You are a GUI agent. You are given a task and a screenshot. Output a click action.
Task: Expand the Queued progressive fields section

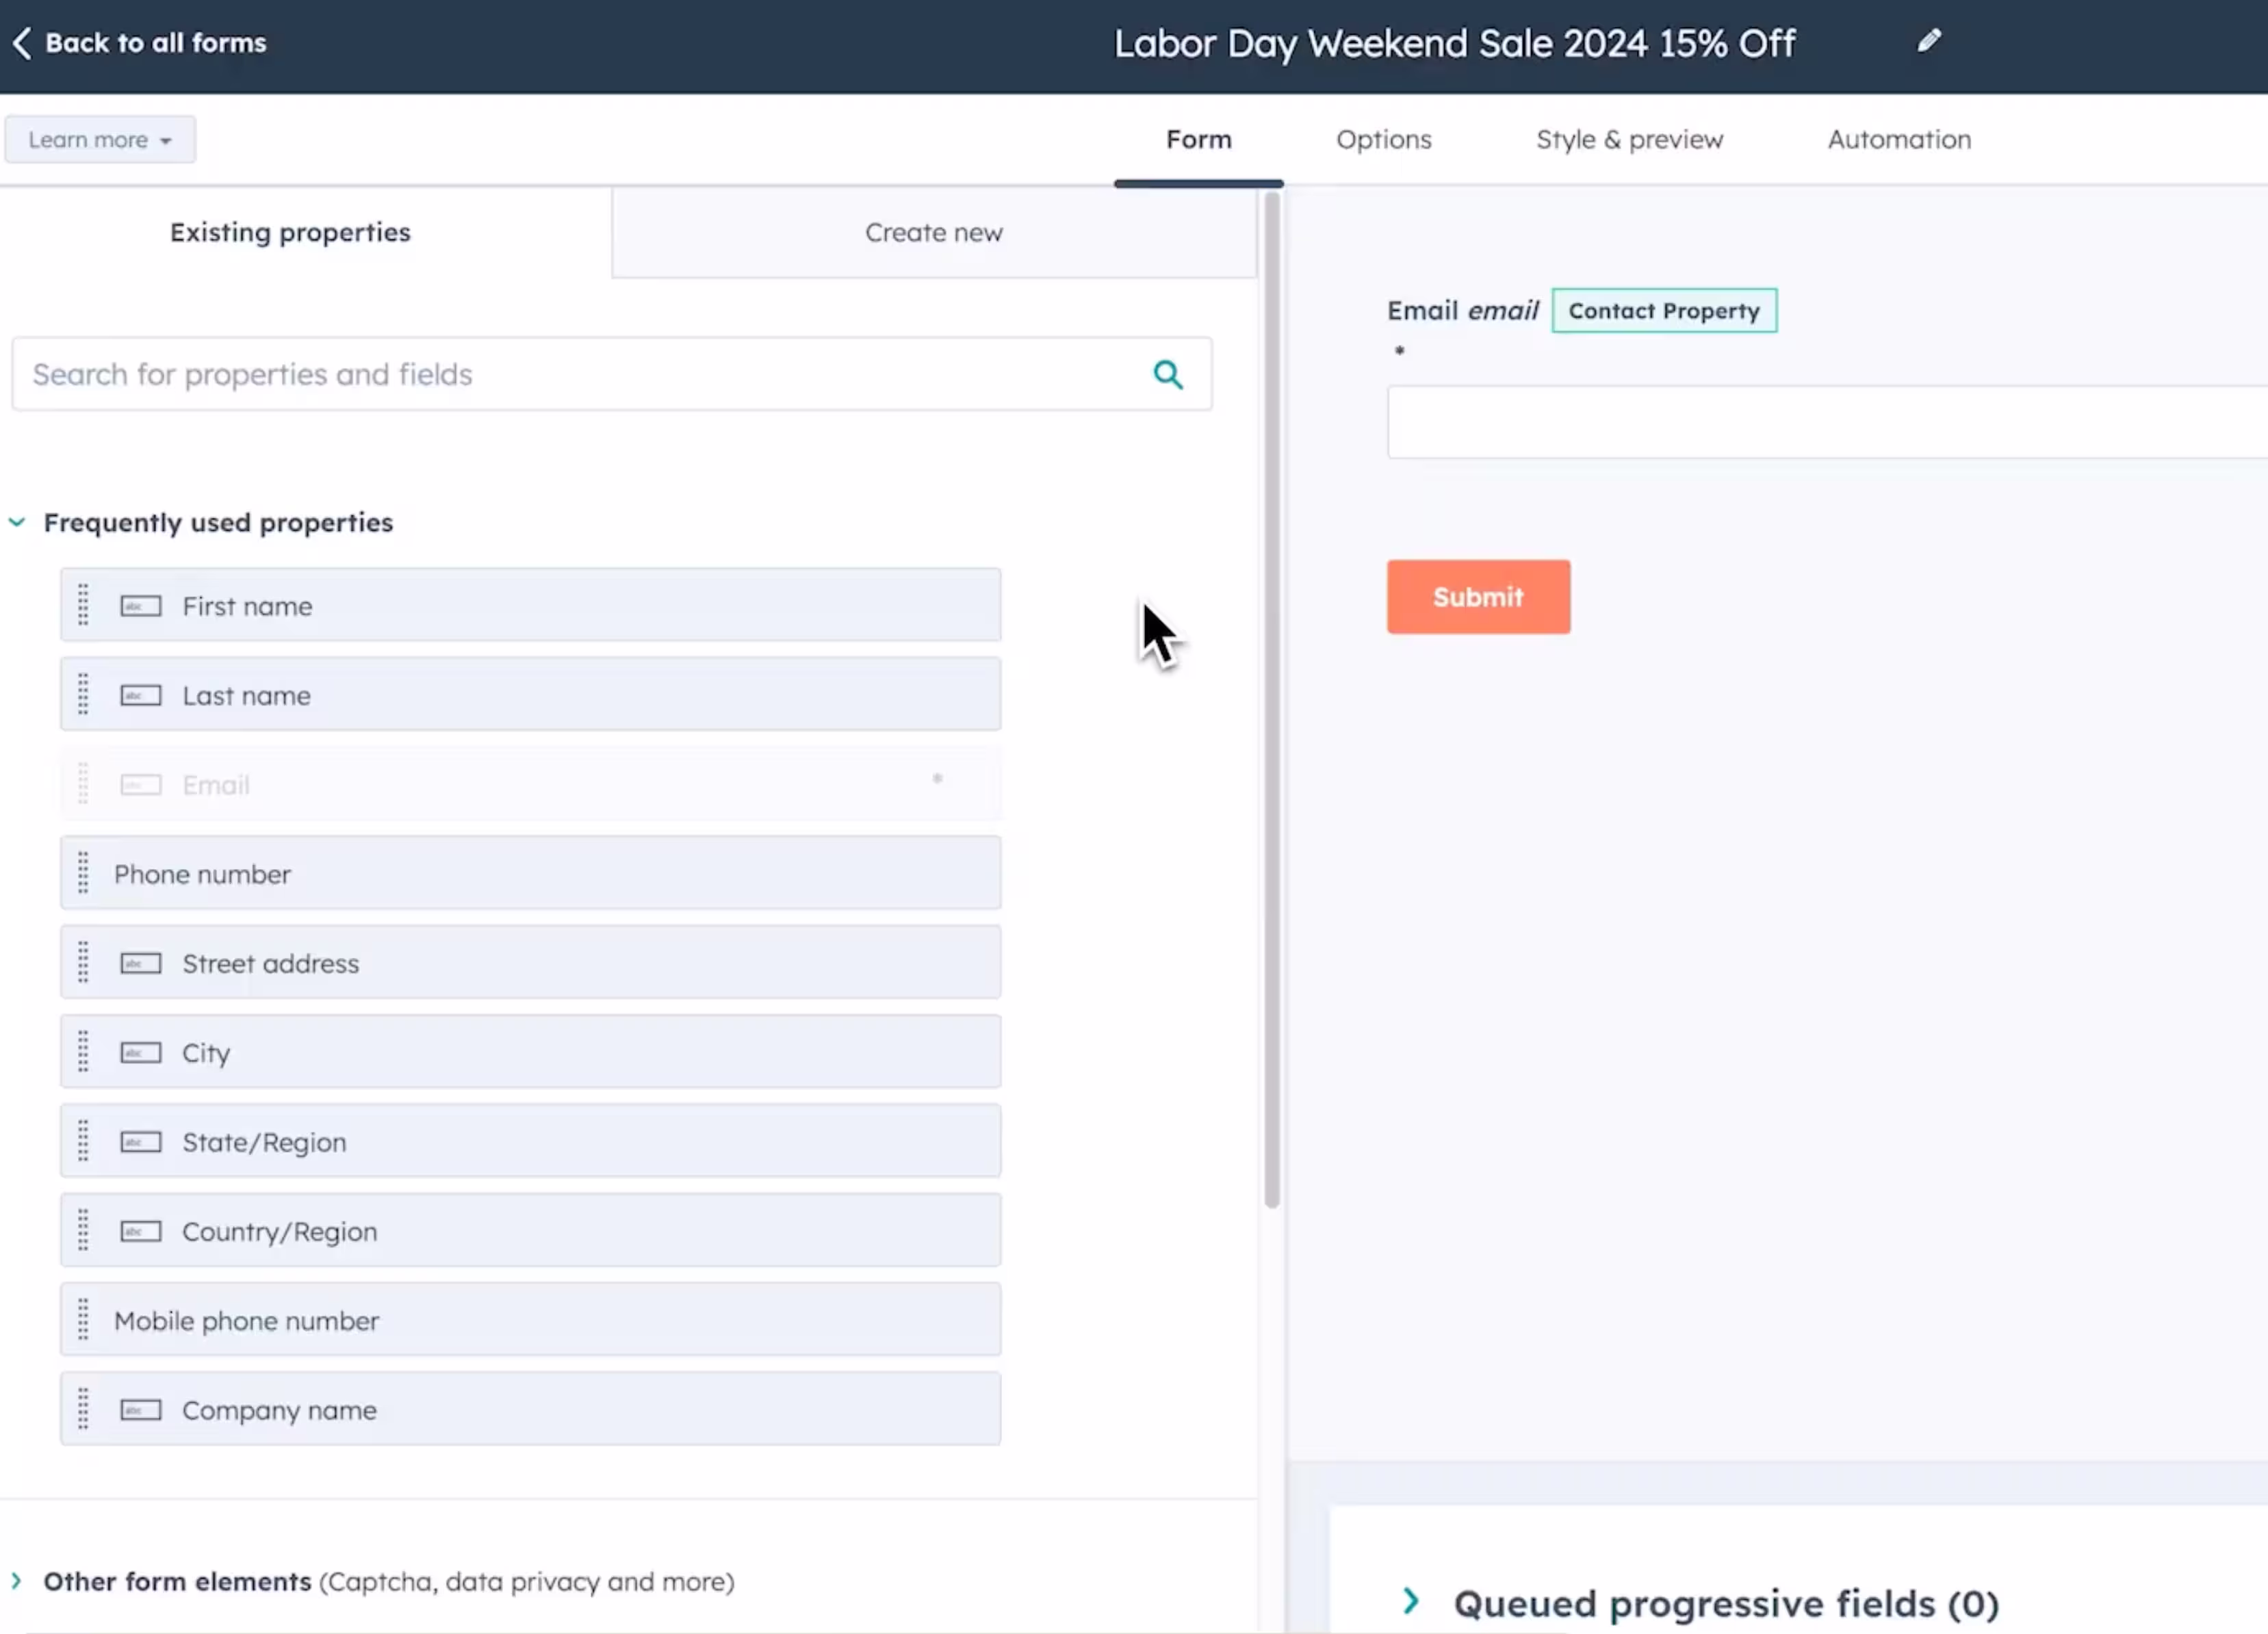tap(1411, 1601)
